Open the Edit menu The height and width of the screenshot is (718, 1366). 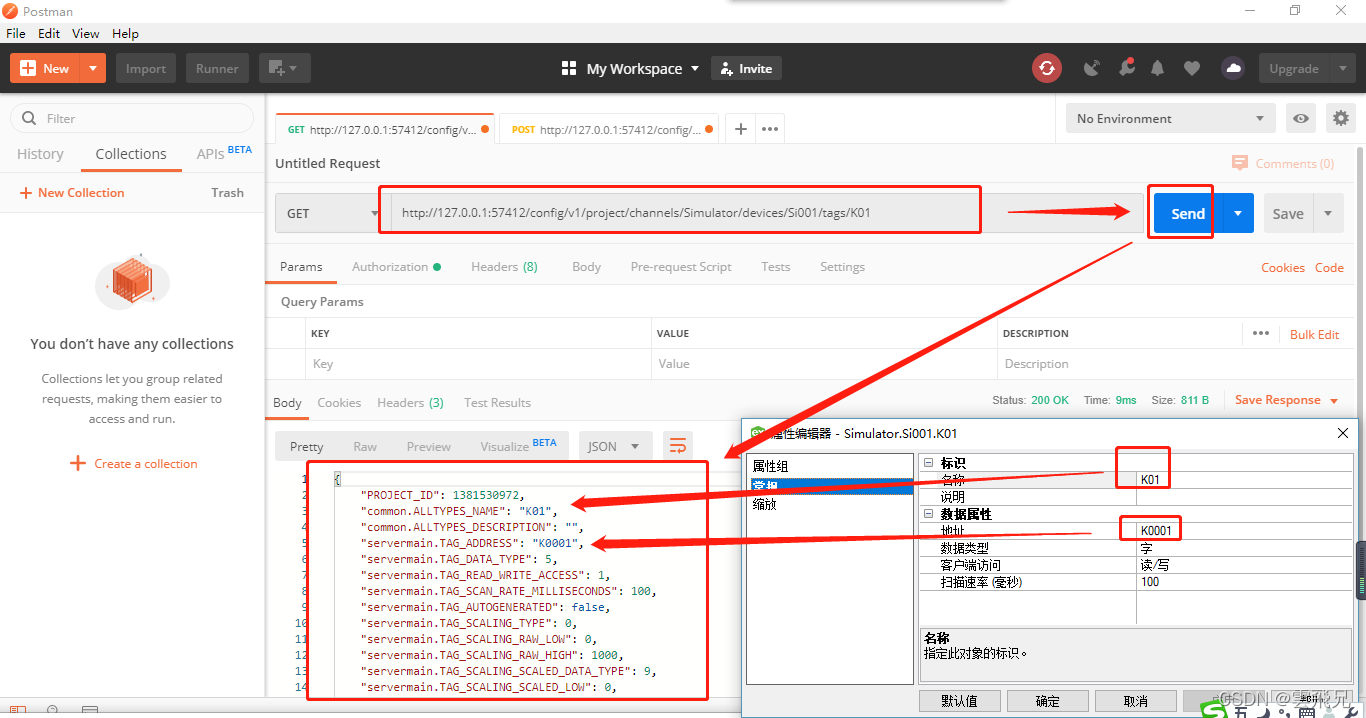click(49, 33)
